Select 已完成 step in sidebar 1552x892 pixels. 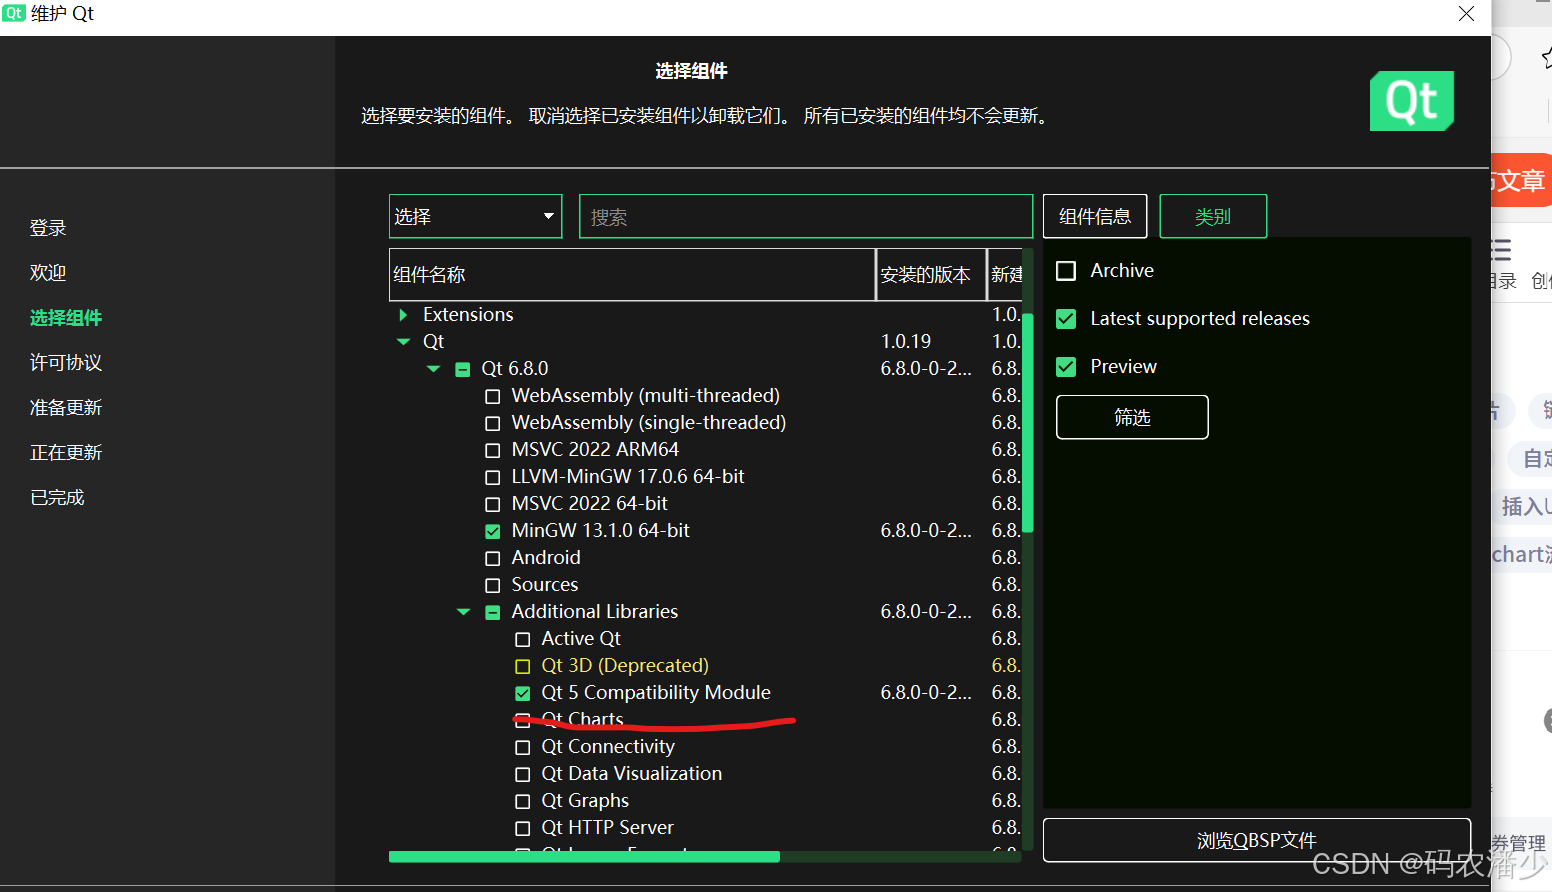click(57, 498)
